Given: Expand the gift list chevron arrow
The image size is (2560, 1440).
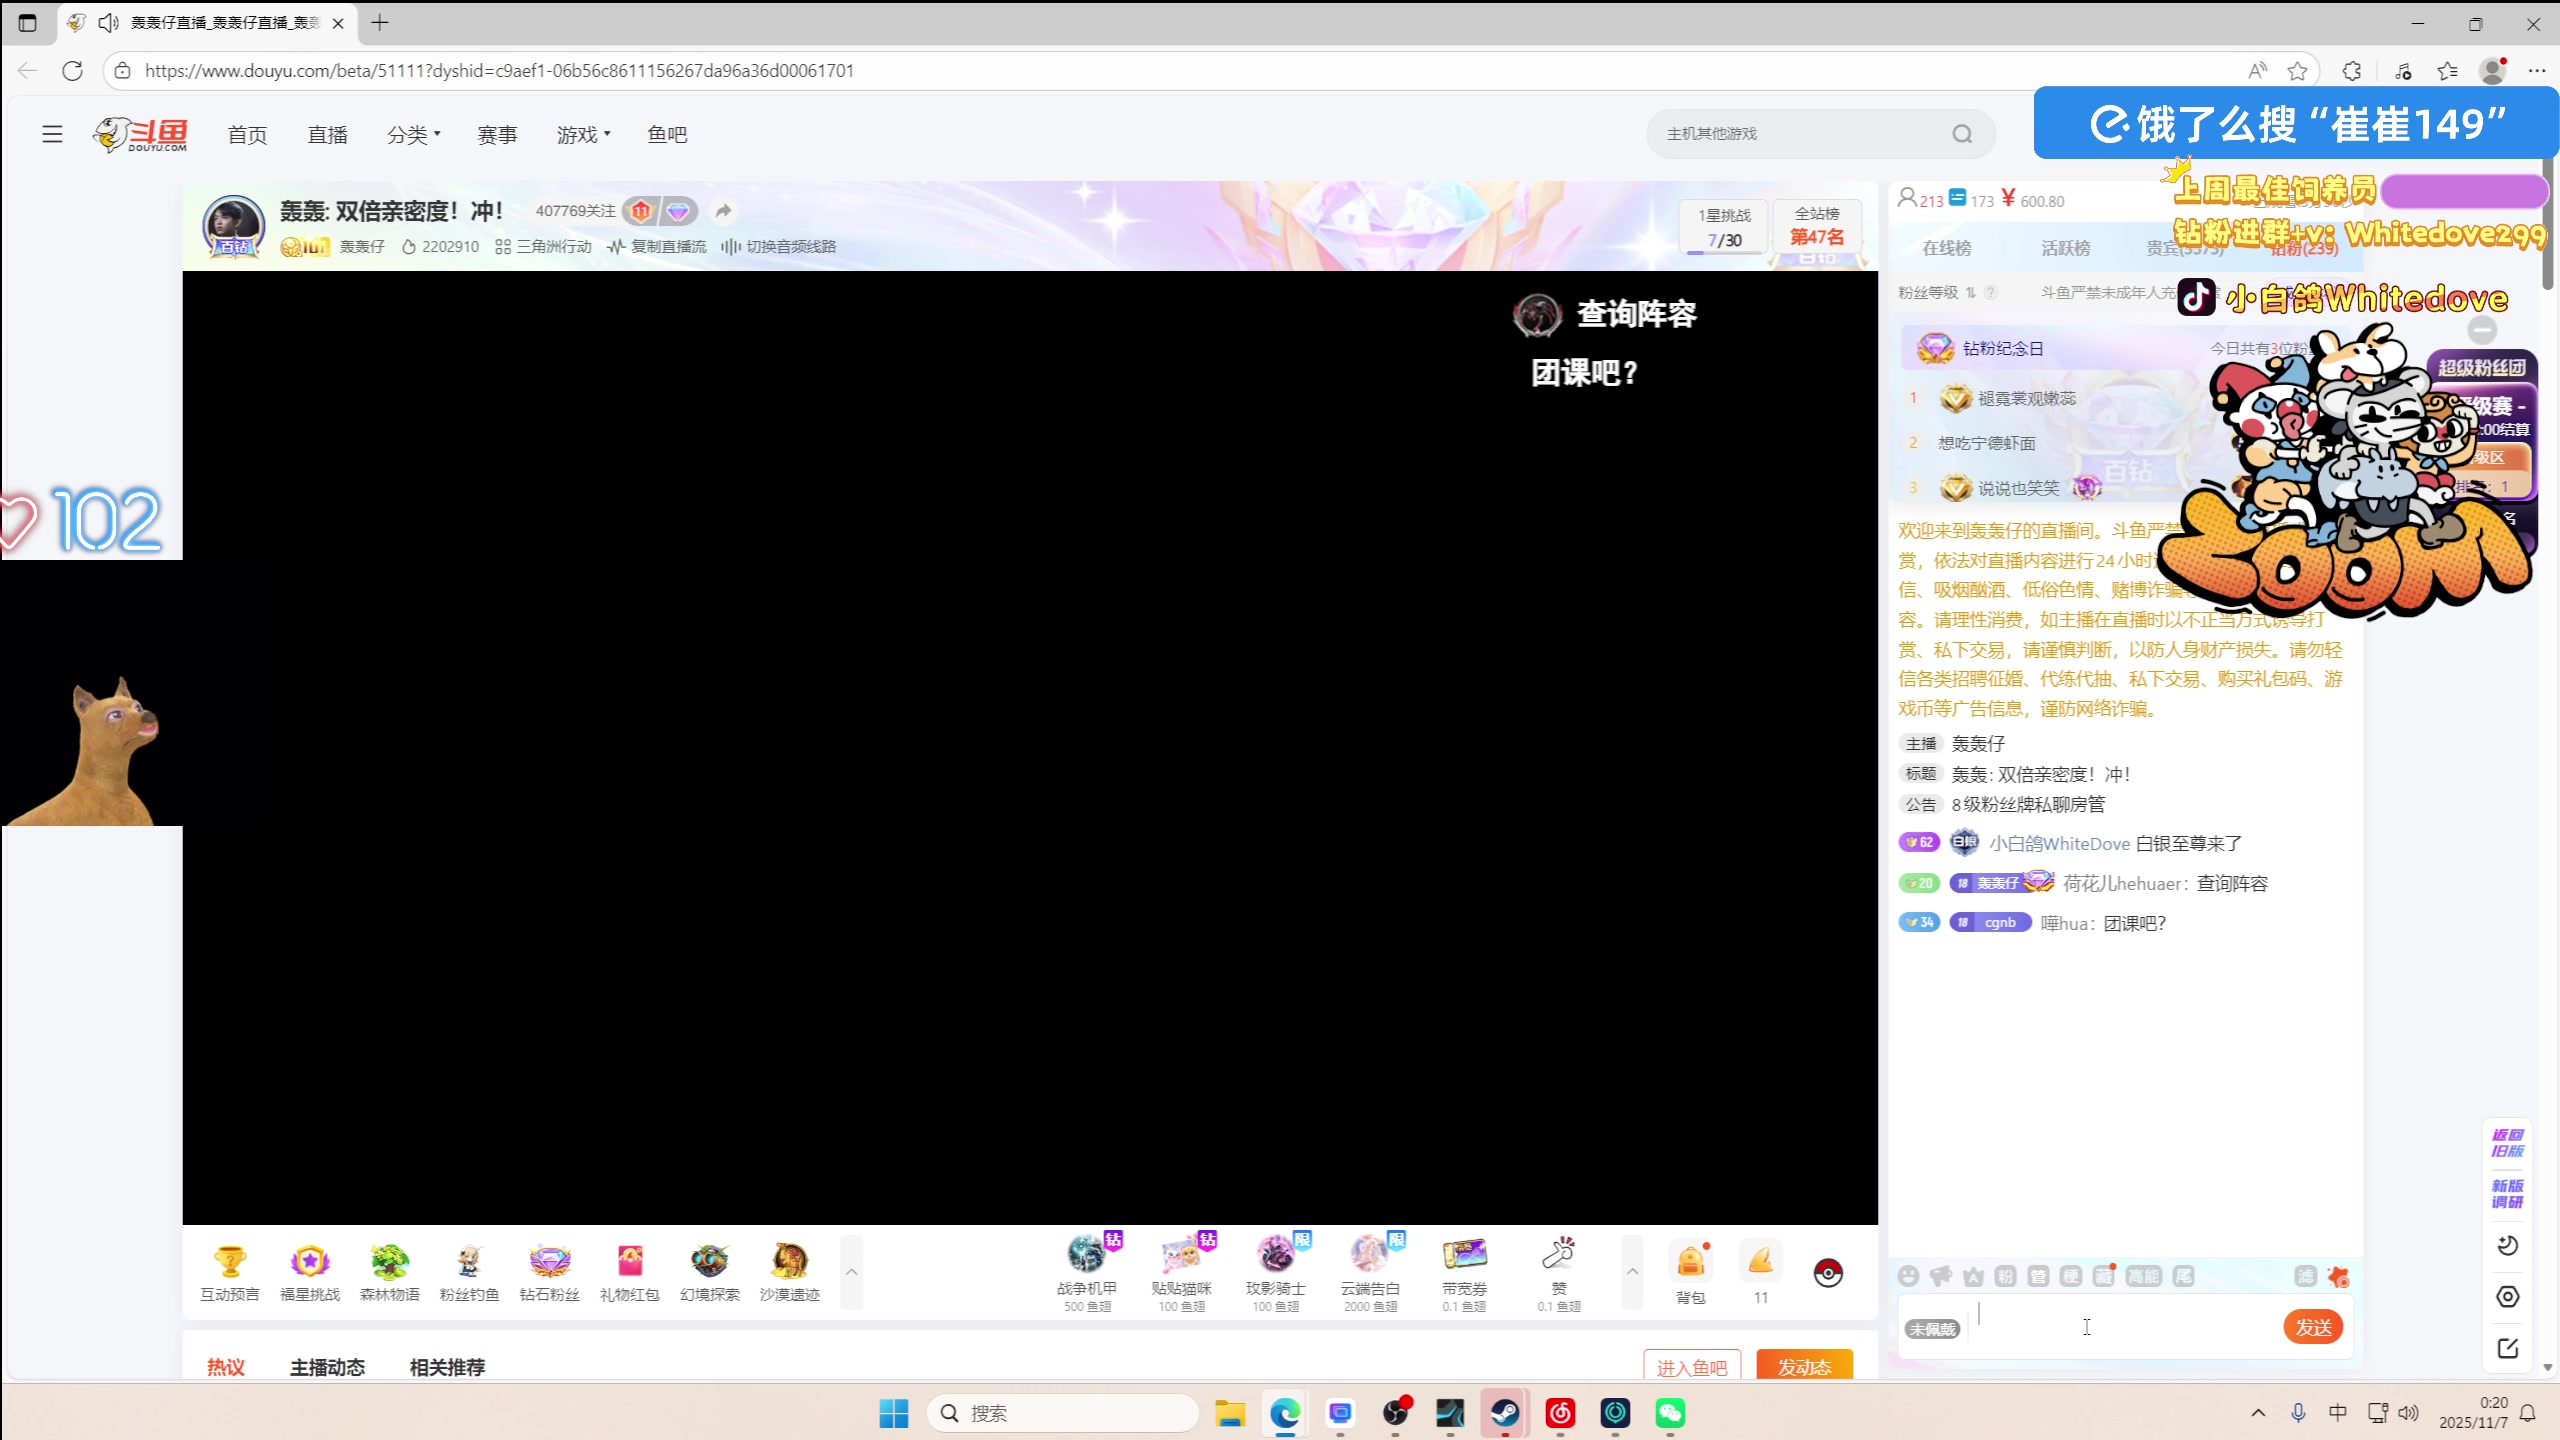Looking at the screenshot, I should pos(1632,1272).
